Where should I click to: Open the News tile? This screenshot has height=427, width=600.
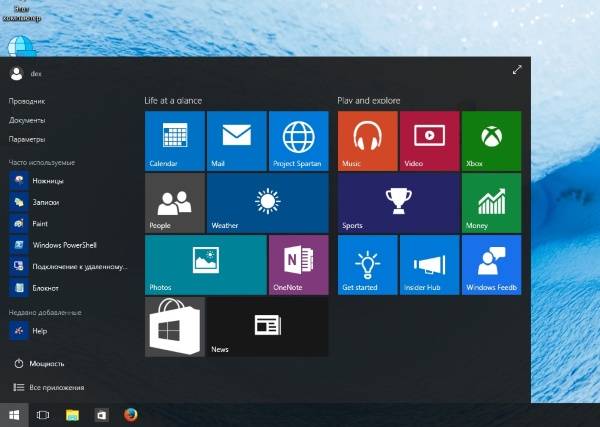tap(267, 327)
